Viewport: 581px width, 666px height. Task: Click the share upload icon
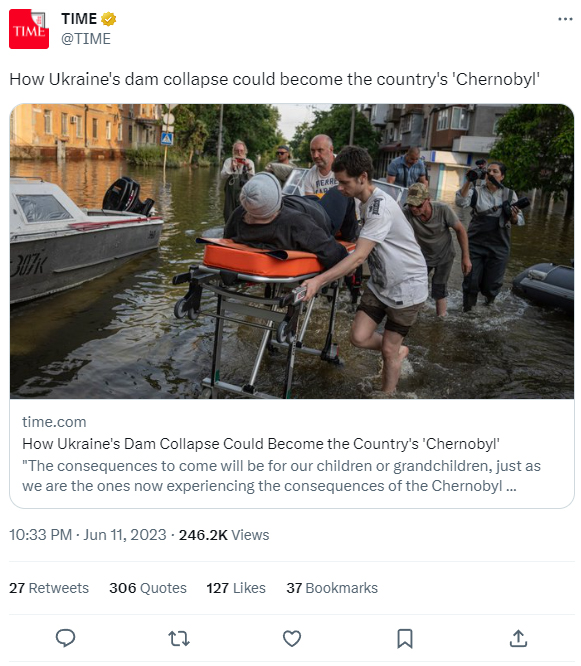pyautogui.click(x=518, y=638)
